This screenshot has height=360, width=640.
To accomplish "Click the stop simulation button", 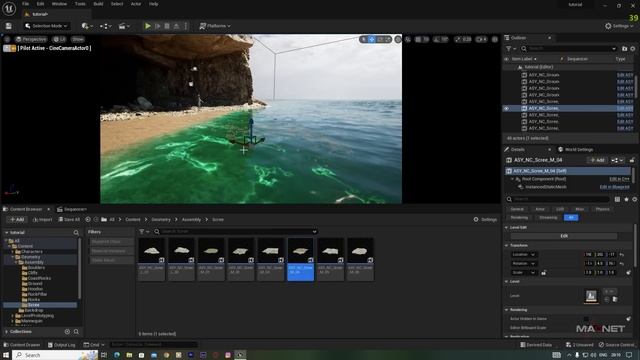I will [167, 26].
